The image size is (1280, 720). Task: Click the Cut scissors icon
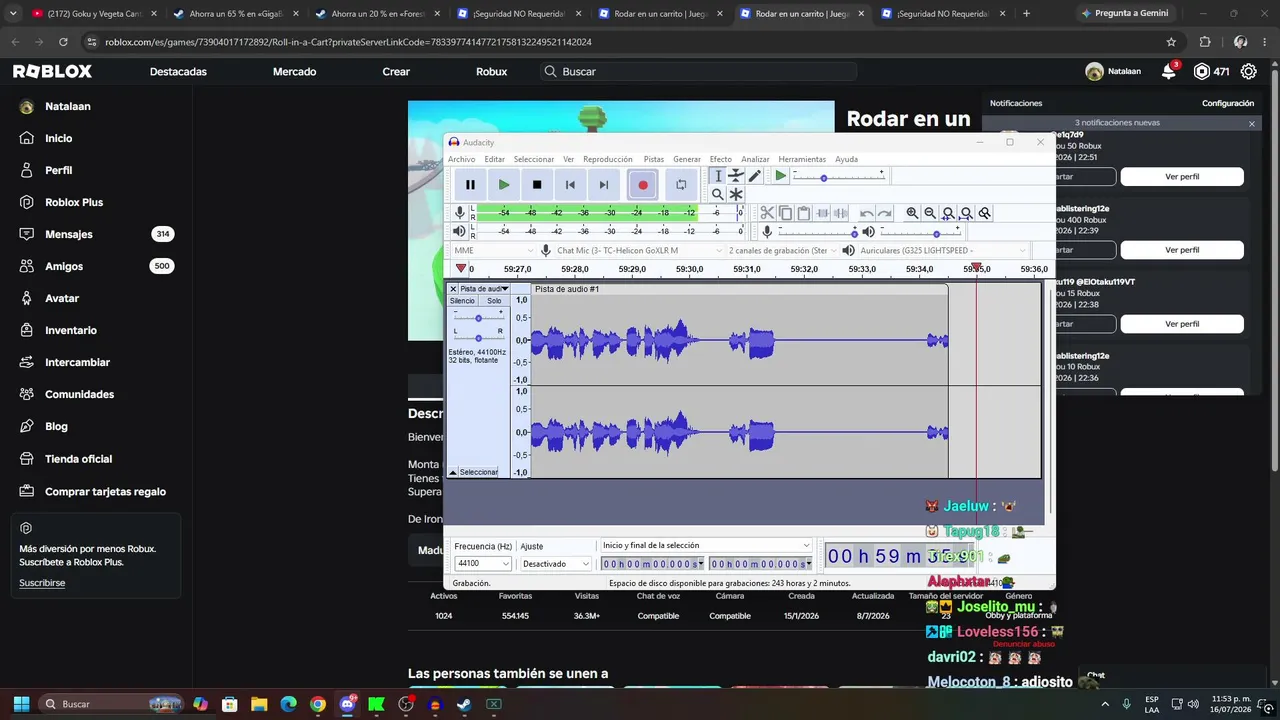click(767, 213)
